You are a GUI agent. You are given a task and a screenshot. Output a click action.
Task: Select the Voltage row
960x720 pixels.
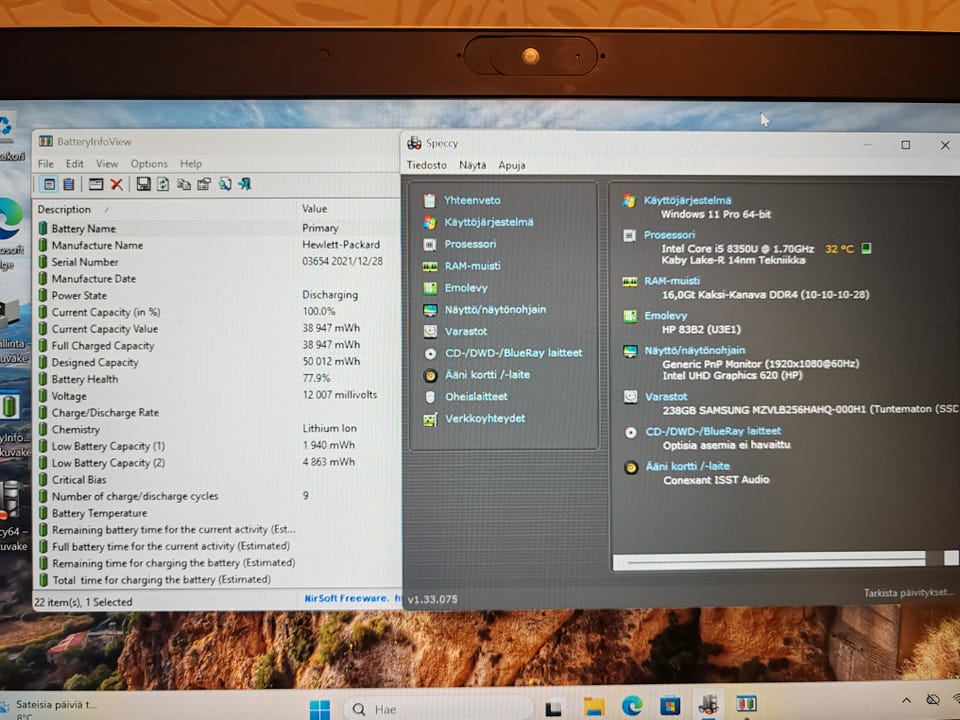[217, 396]
